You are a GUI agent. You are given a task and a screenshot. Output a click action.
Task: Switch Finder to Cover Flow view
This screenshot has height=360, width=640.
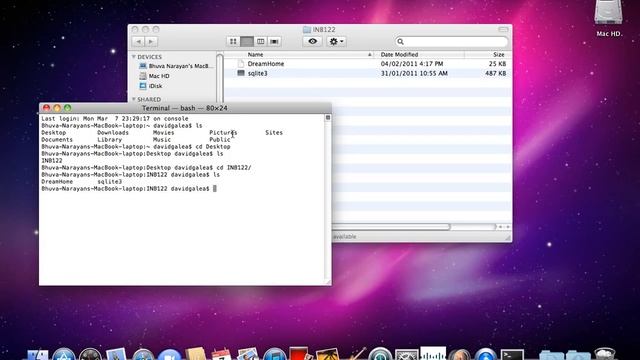pos(274,41)
